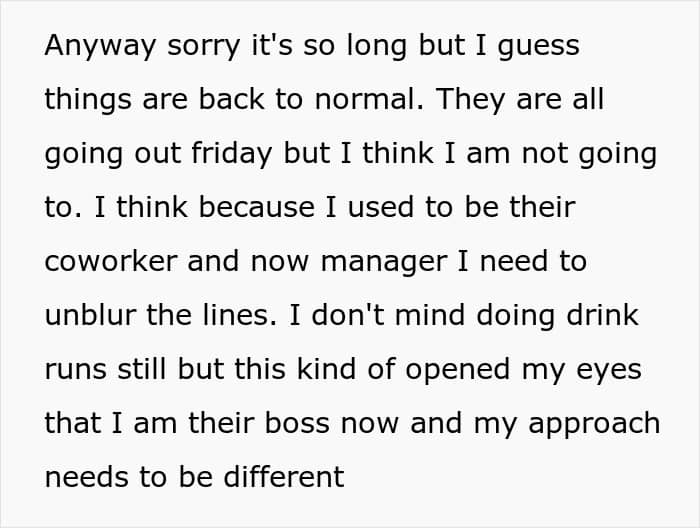Select the word "don't" in the paragraph
700x528 pixels.
[348, 315]
